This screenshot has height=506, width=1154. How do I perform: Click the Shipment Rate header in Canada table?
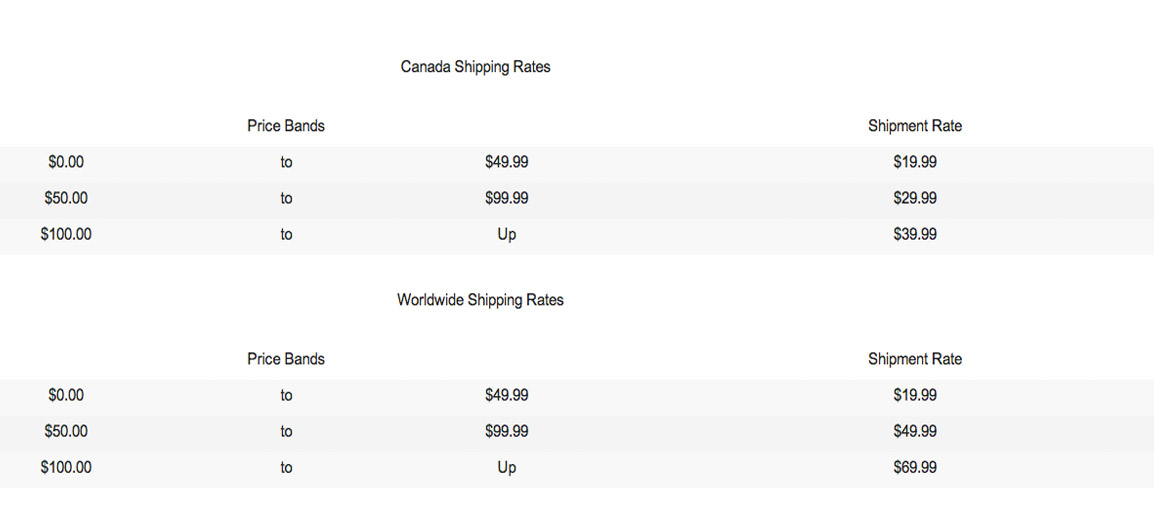914,126
